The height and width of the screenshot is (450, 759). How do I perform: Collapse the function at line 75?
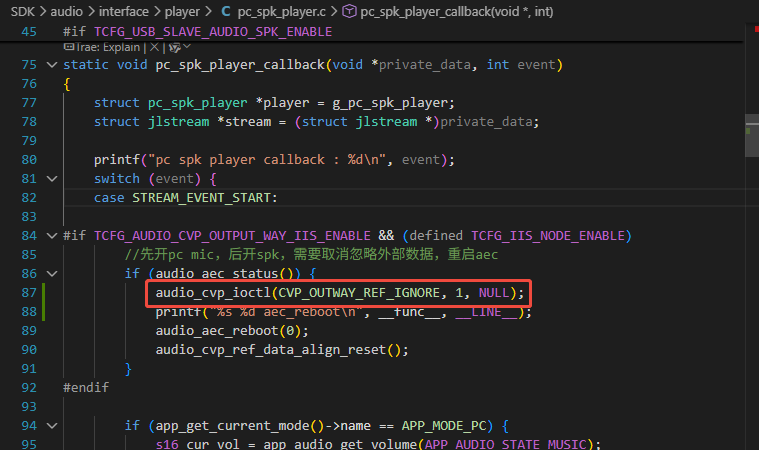click(x=52, y=64)
